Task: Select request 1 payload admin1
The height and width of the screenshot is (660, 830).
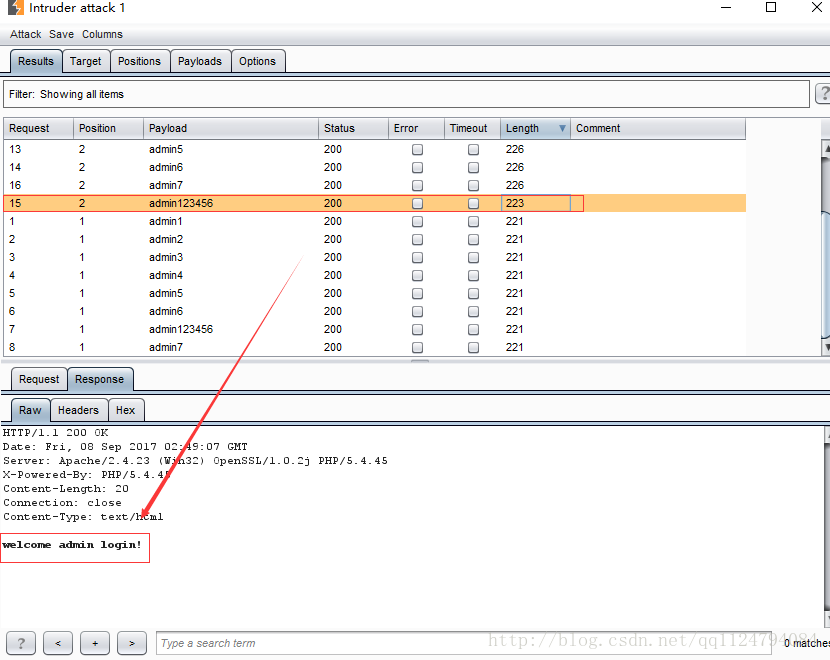Action: (166, 221)
